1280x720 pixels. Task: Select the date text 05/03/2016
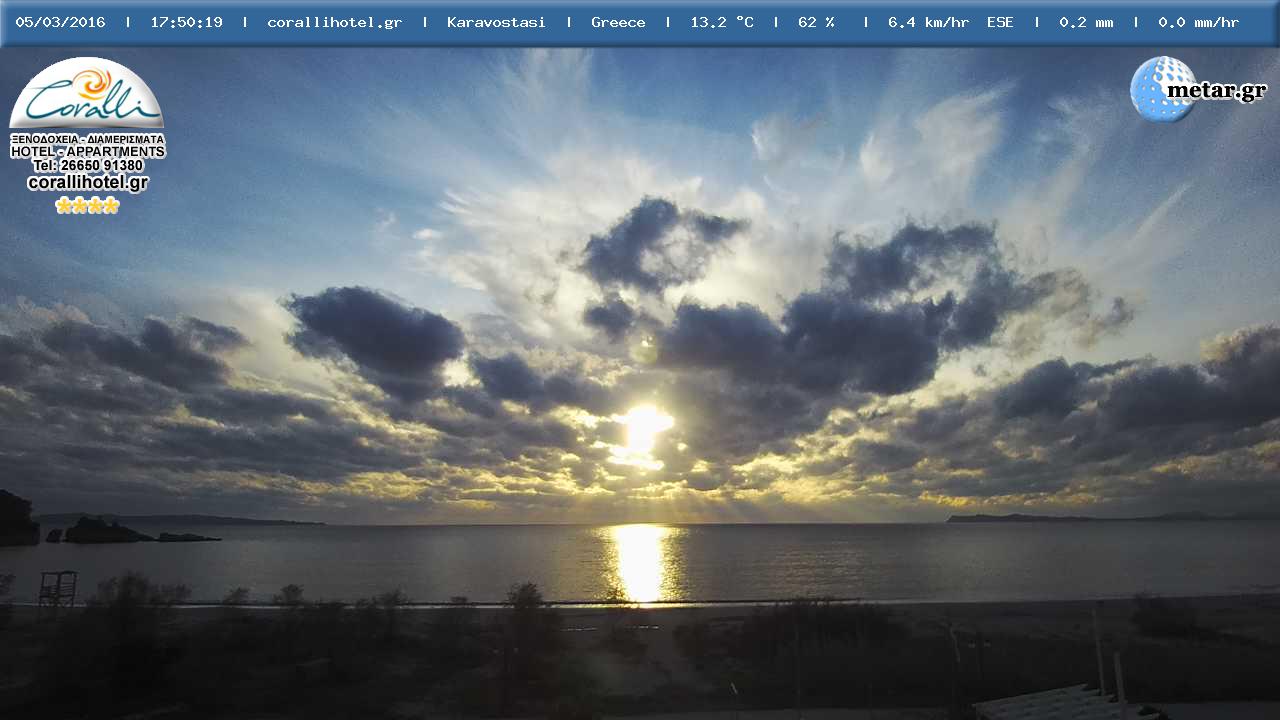(60, 22)
